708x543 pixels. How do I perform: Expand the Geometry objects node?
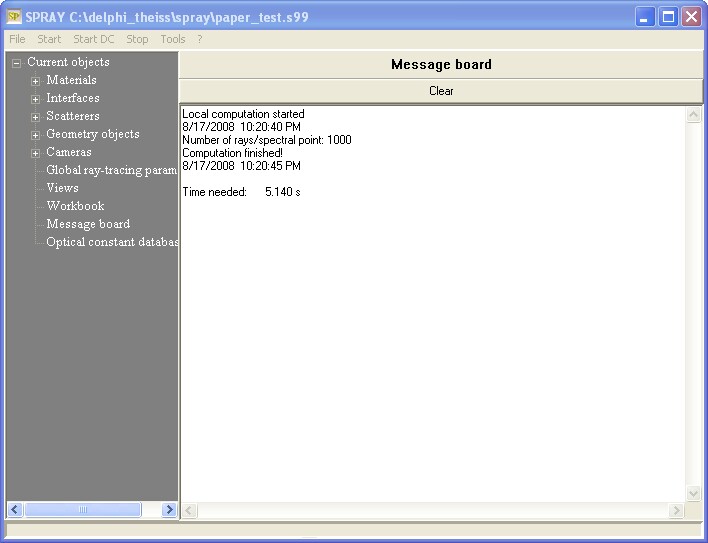coord(36,135)
